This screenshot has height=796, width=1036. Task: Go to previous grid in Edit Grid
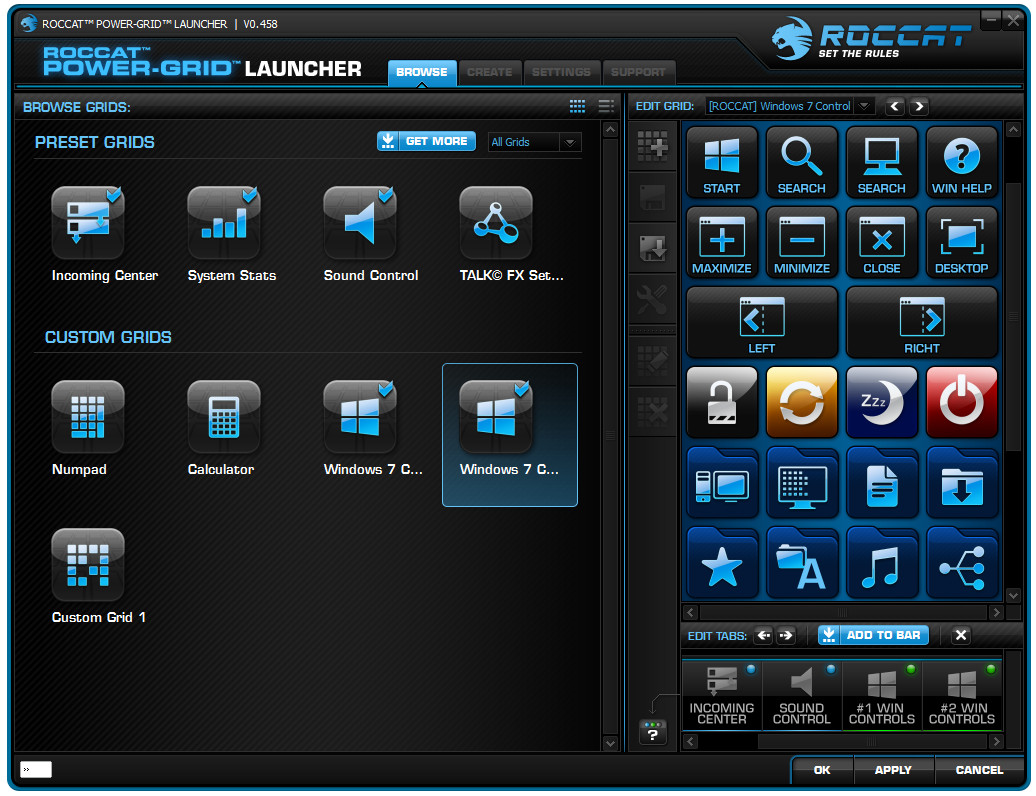[x=895, y=106]
